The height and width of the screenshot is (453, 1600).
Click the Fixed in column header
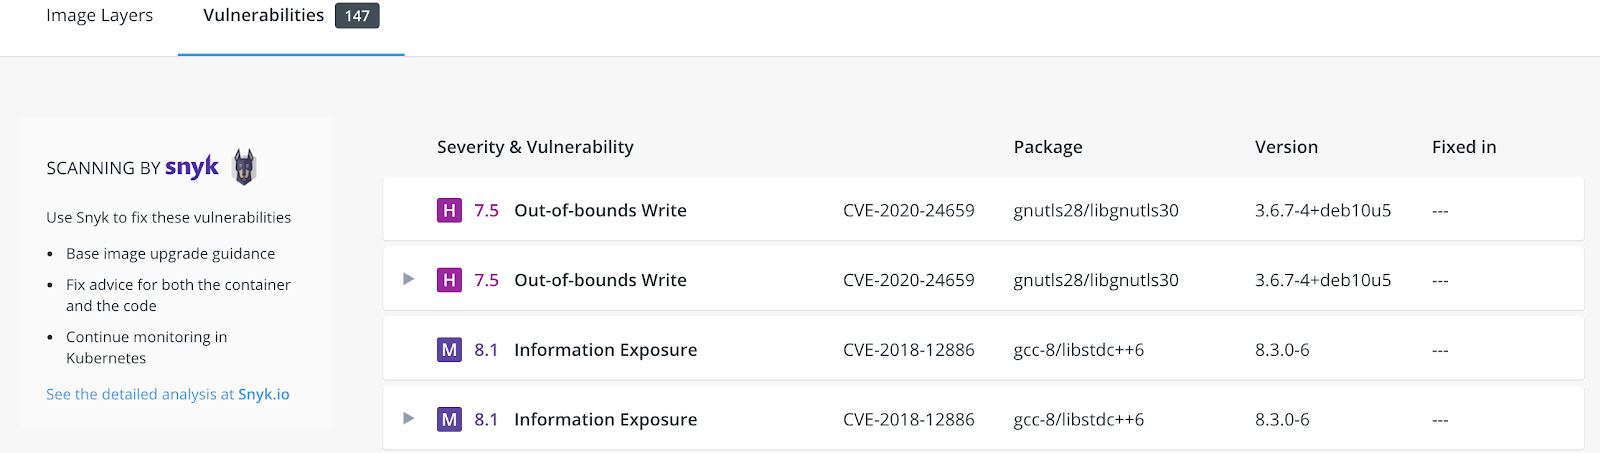1464,147
